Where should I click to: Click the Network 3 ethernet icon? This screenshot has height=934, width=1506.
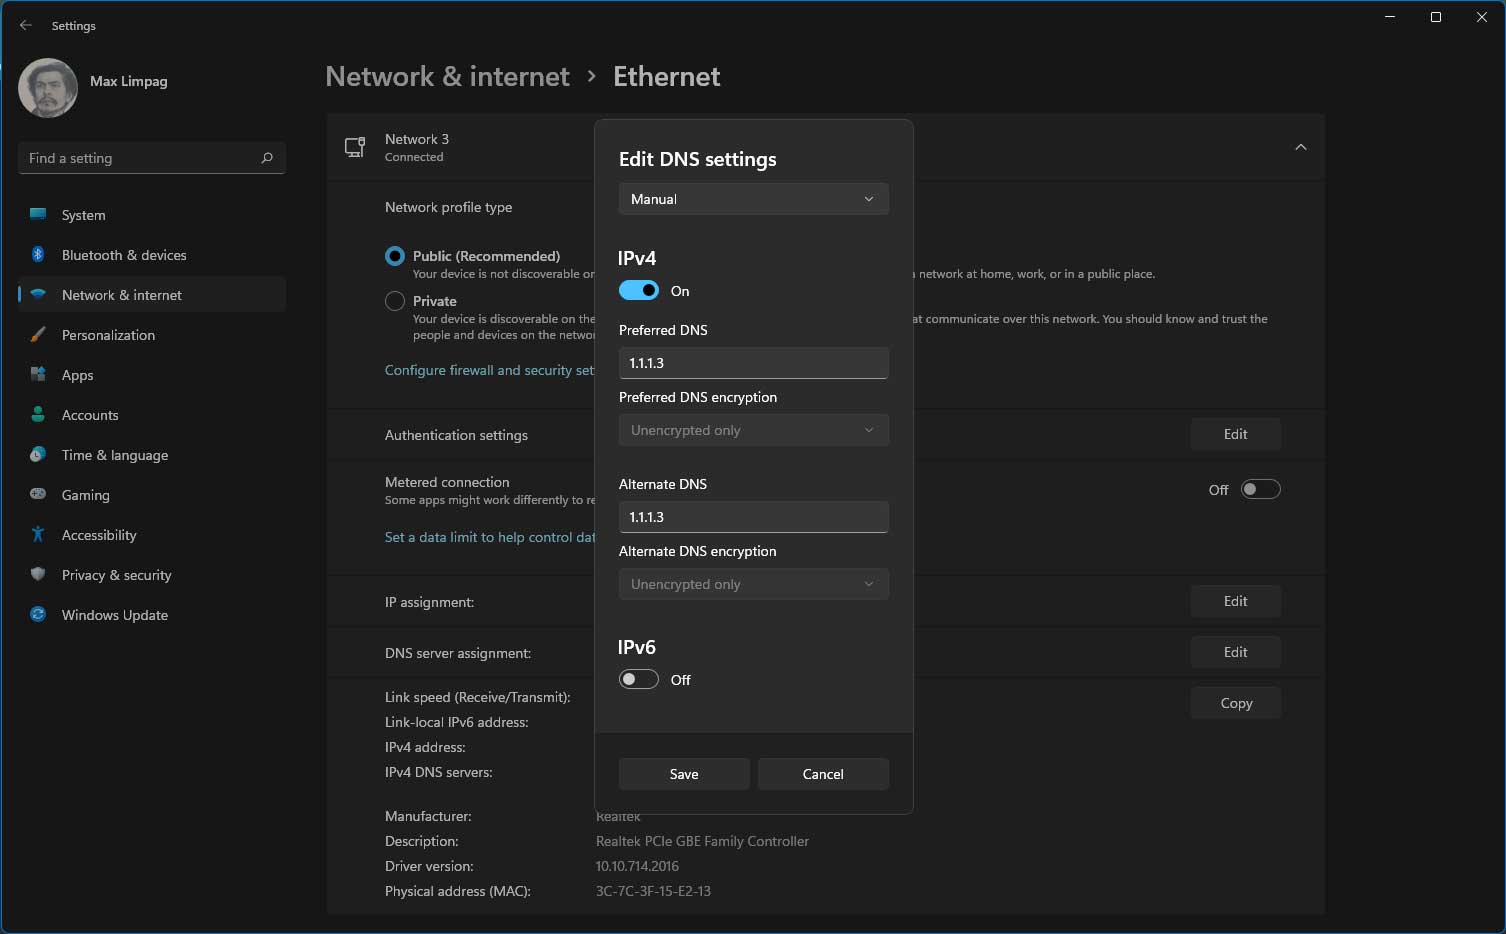pos(354,147)
